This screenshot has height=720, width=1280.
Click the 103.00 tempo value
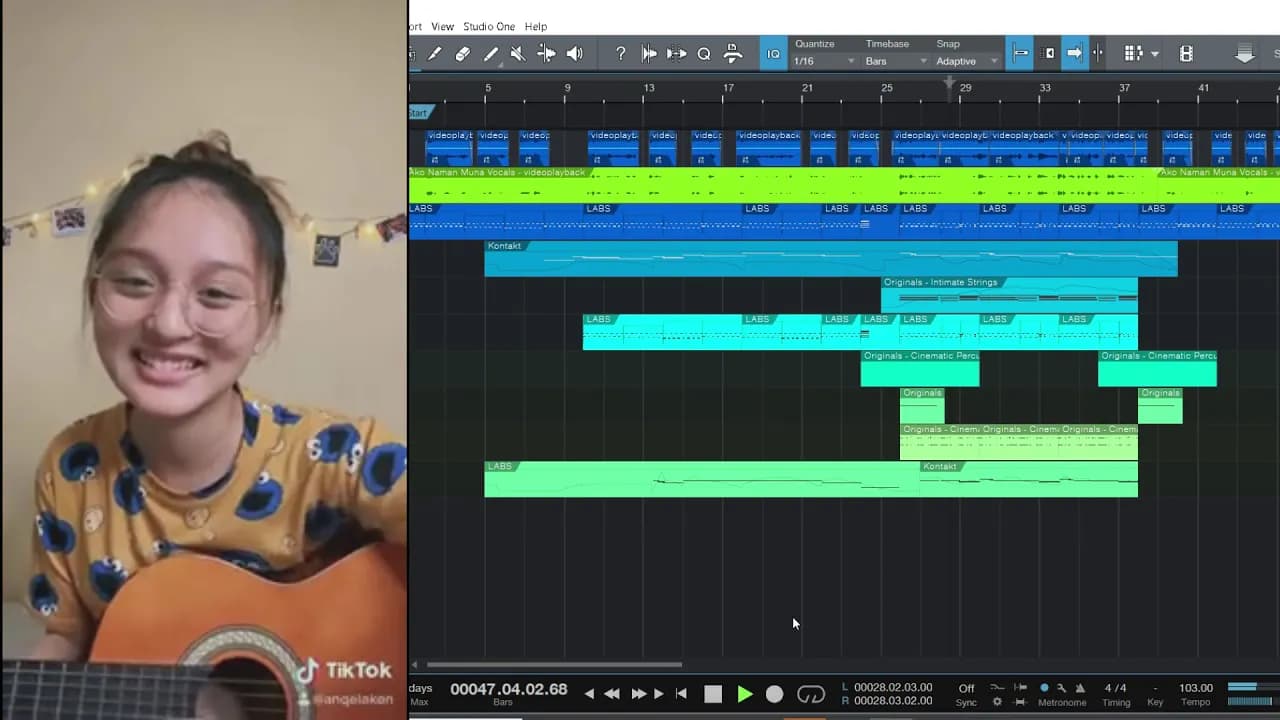1196,688
